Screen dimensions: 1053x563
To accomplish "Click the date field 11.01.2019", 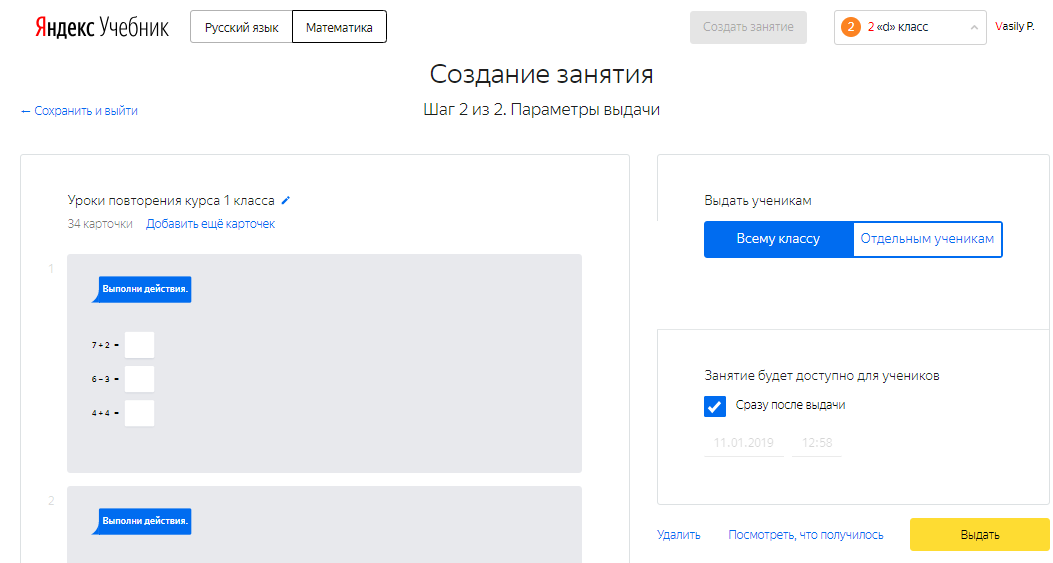I will click(743, 443).
